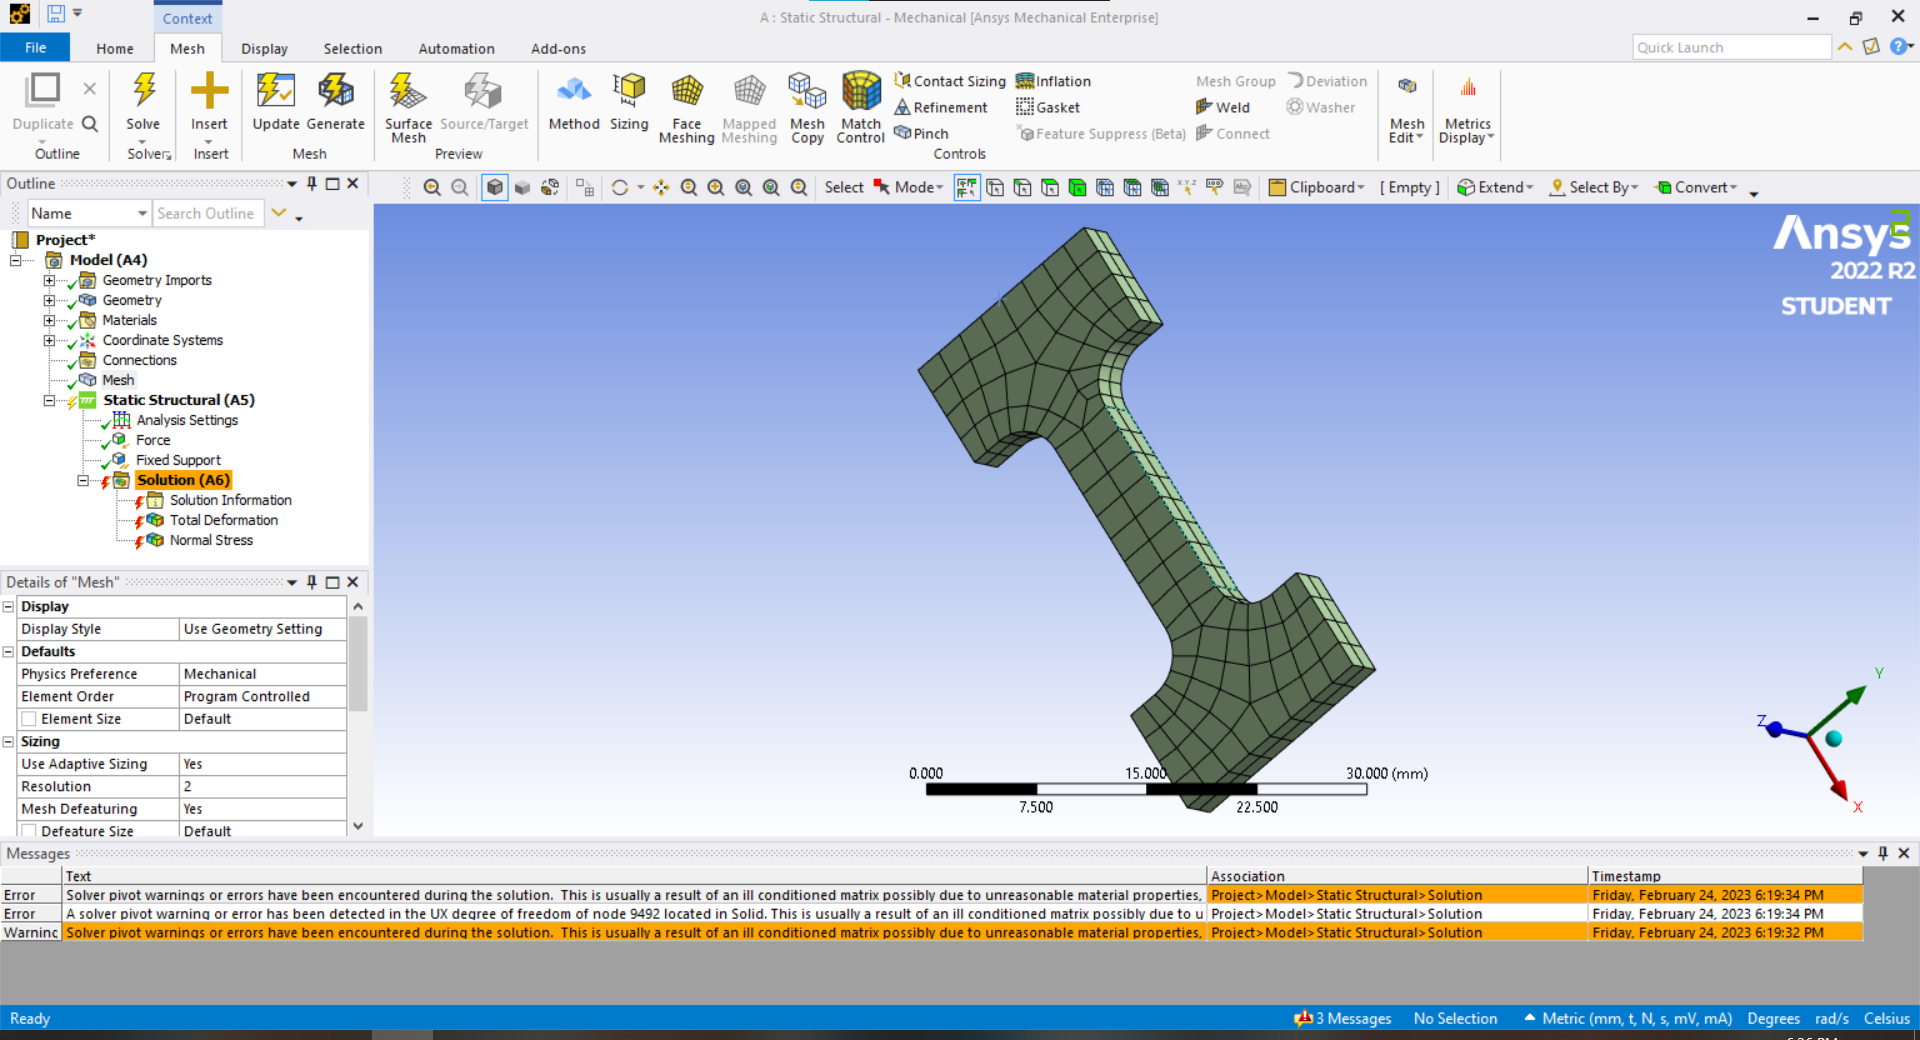Select the Face Meshing tool
The image size is (1920, 1040).
(x=686, y=92)
